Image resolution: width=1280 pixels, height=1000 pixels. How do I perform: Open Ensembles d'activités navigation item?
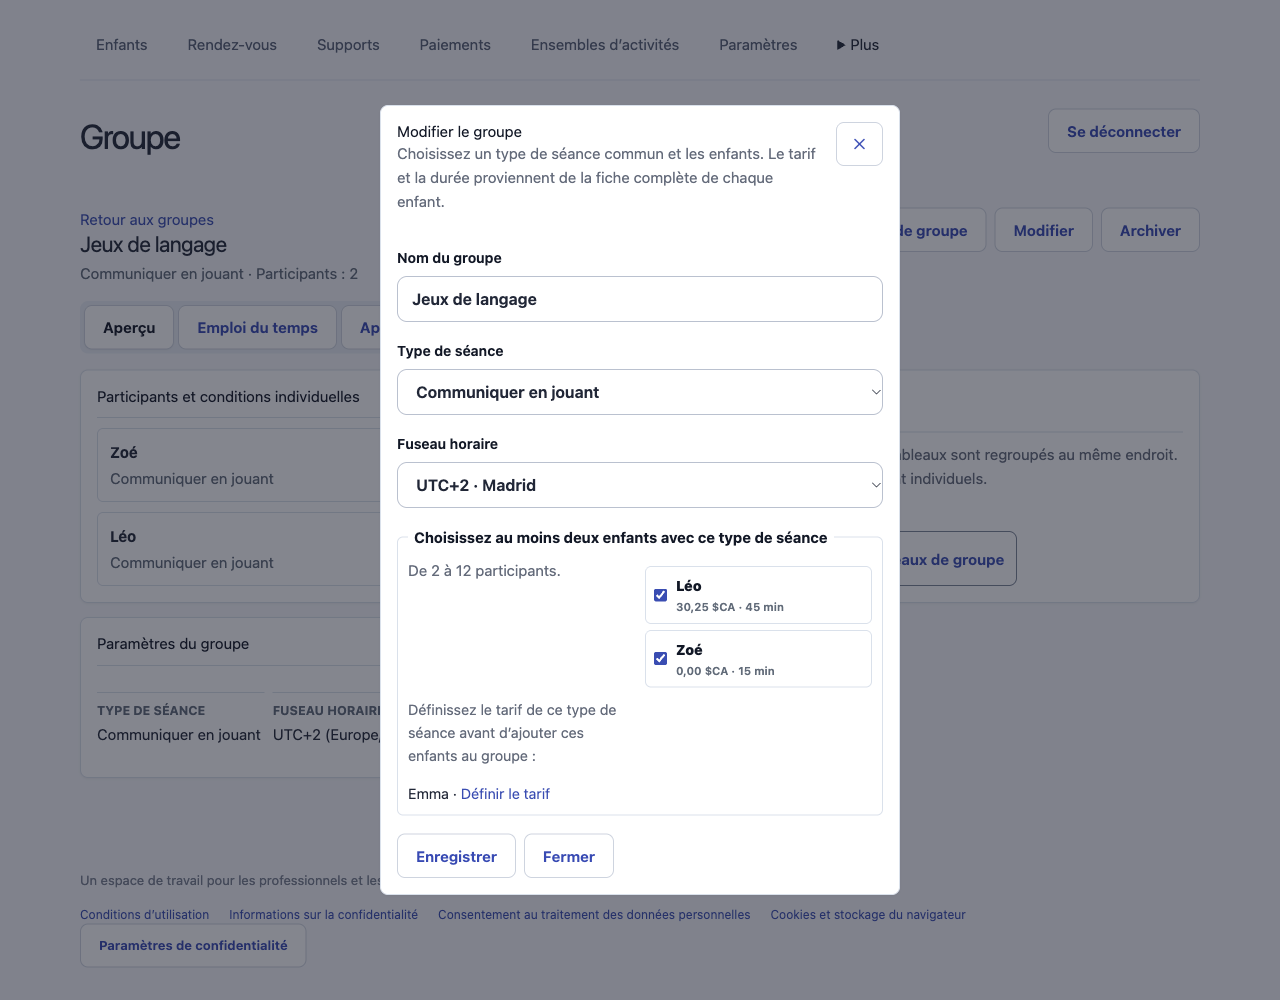[x=605, y=45]
